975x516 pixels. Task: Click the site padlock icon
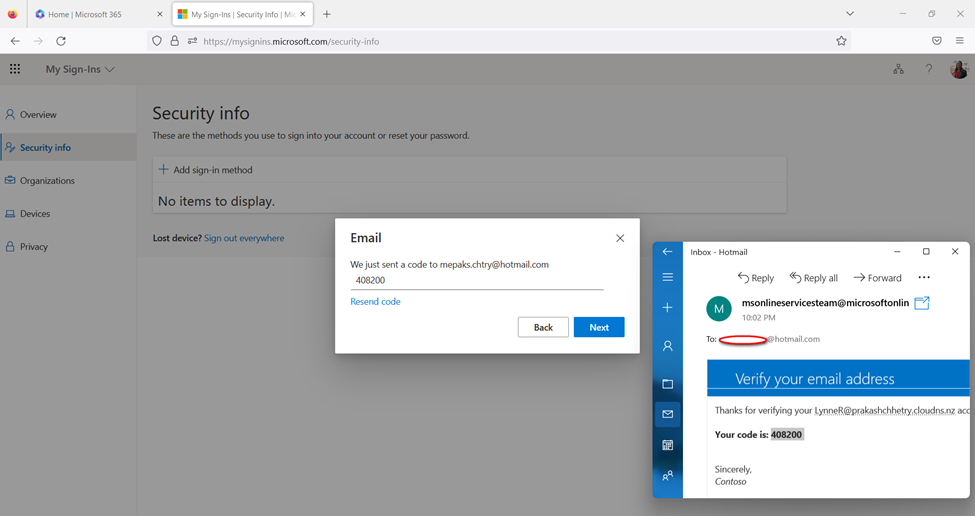(x=175, y=41)
